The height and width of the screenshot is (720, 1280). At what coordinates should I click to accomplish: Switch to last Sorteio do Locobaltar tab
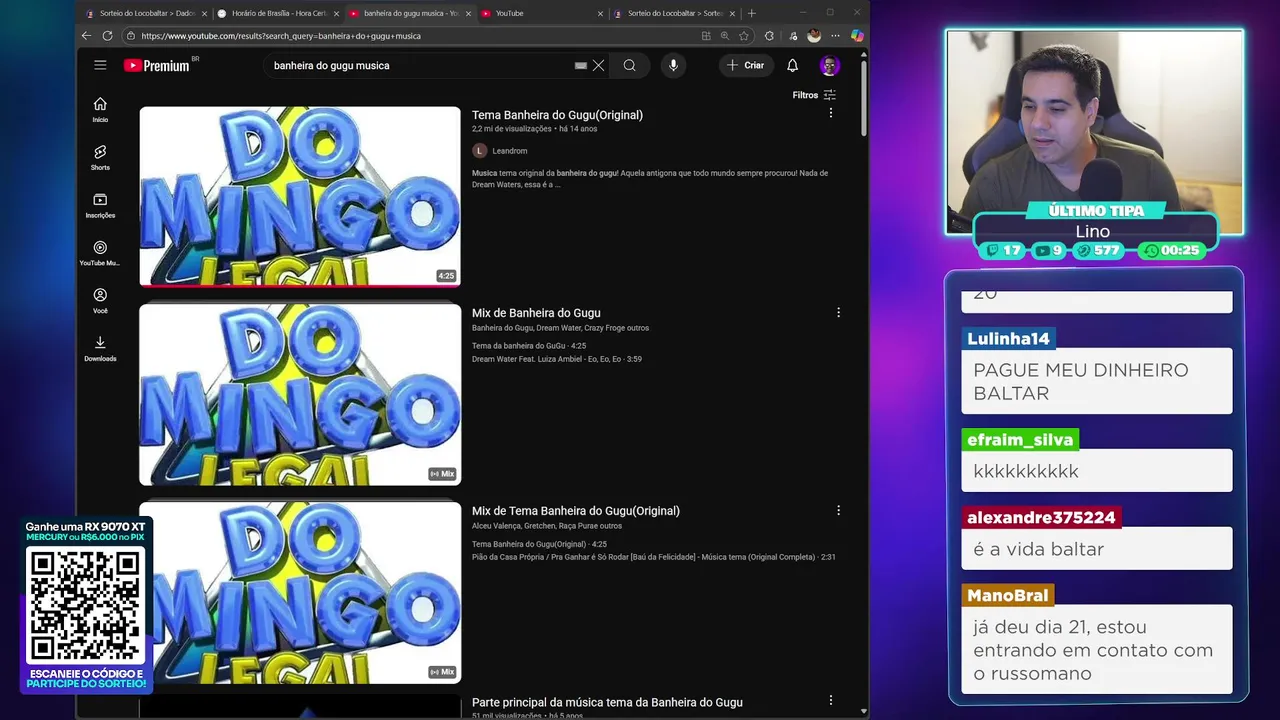[674, 13]
